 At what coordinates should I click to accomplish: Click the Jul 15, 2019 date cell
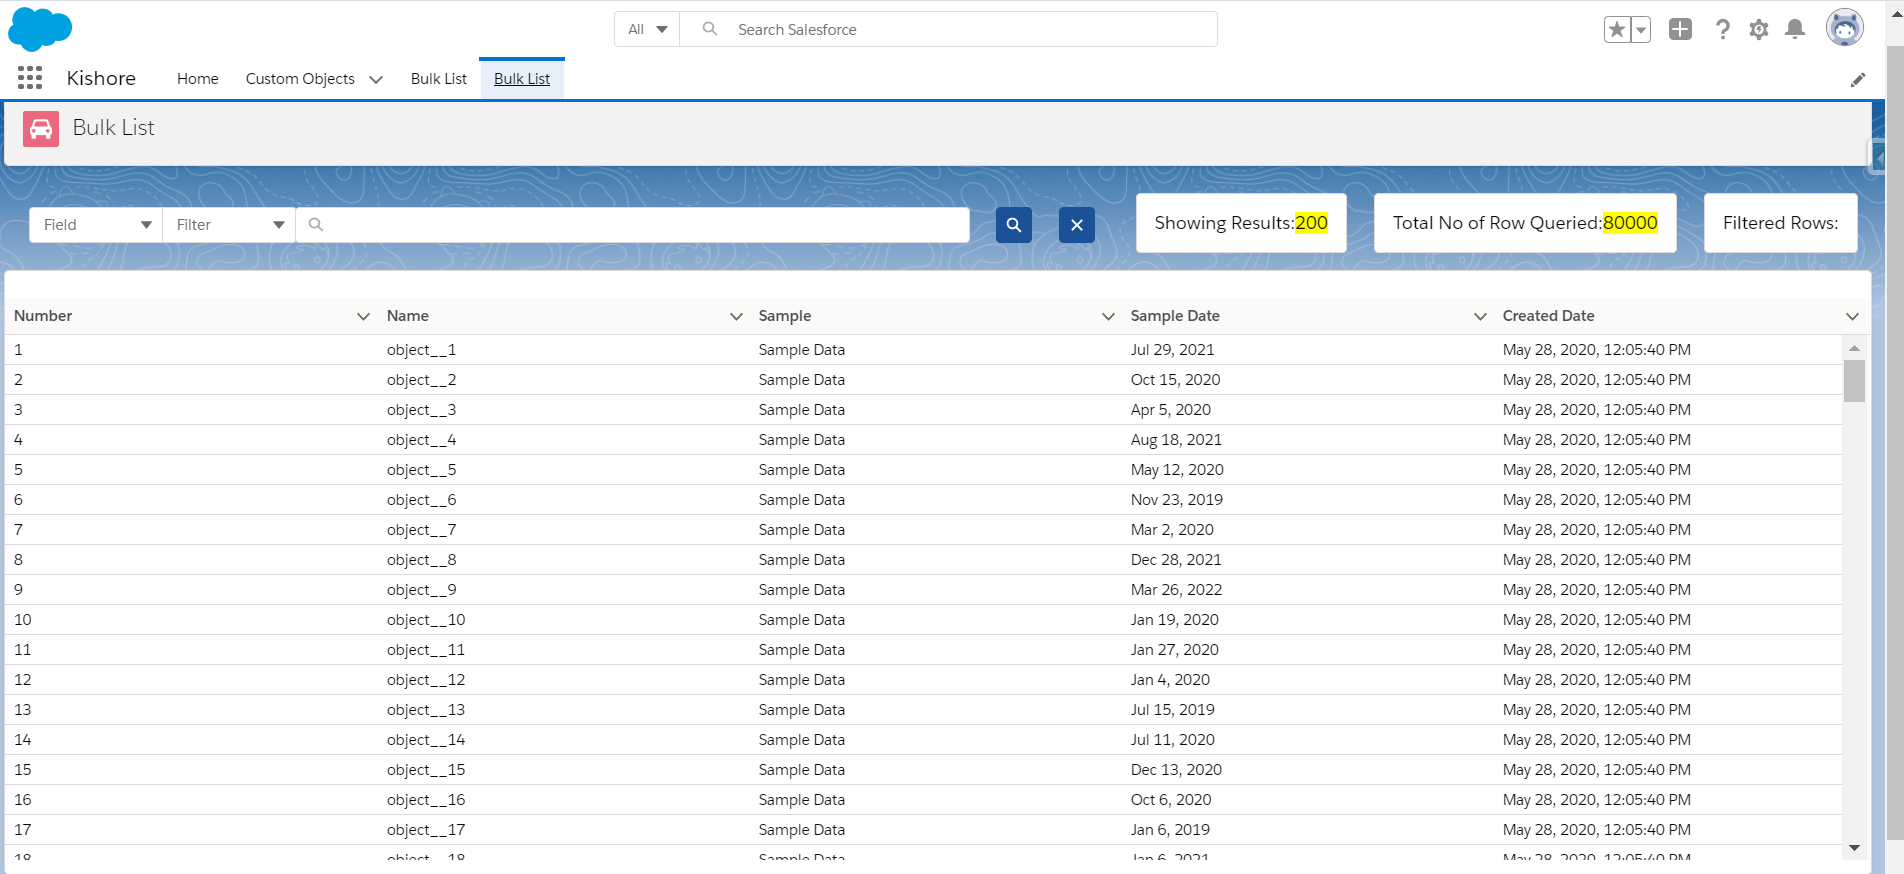point(1173,710)
